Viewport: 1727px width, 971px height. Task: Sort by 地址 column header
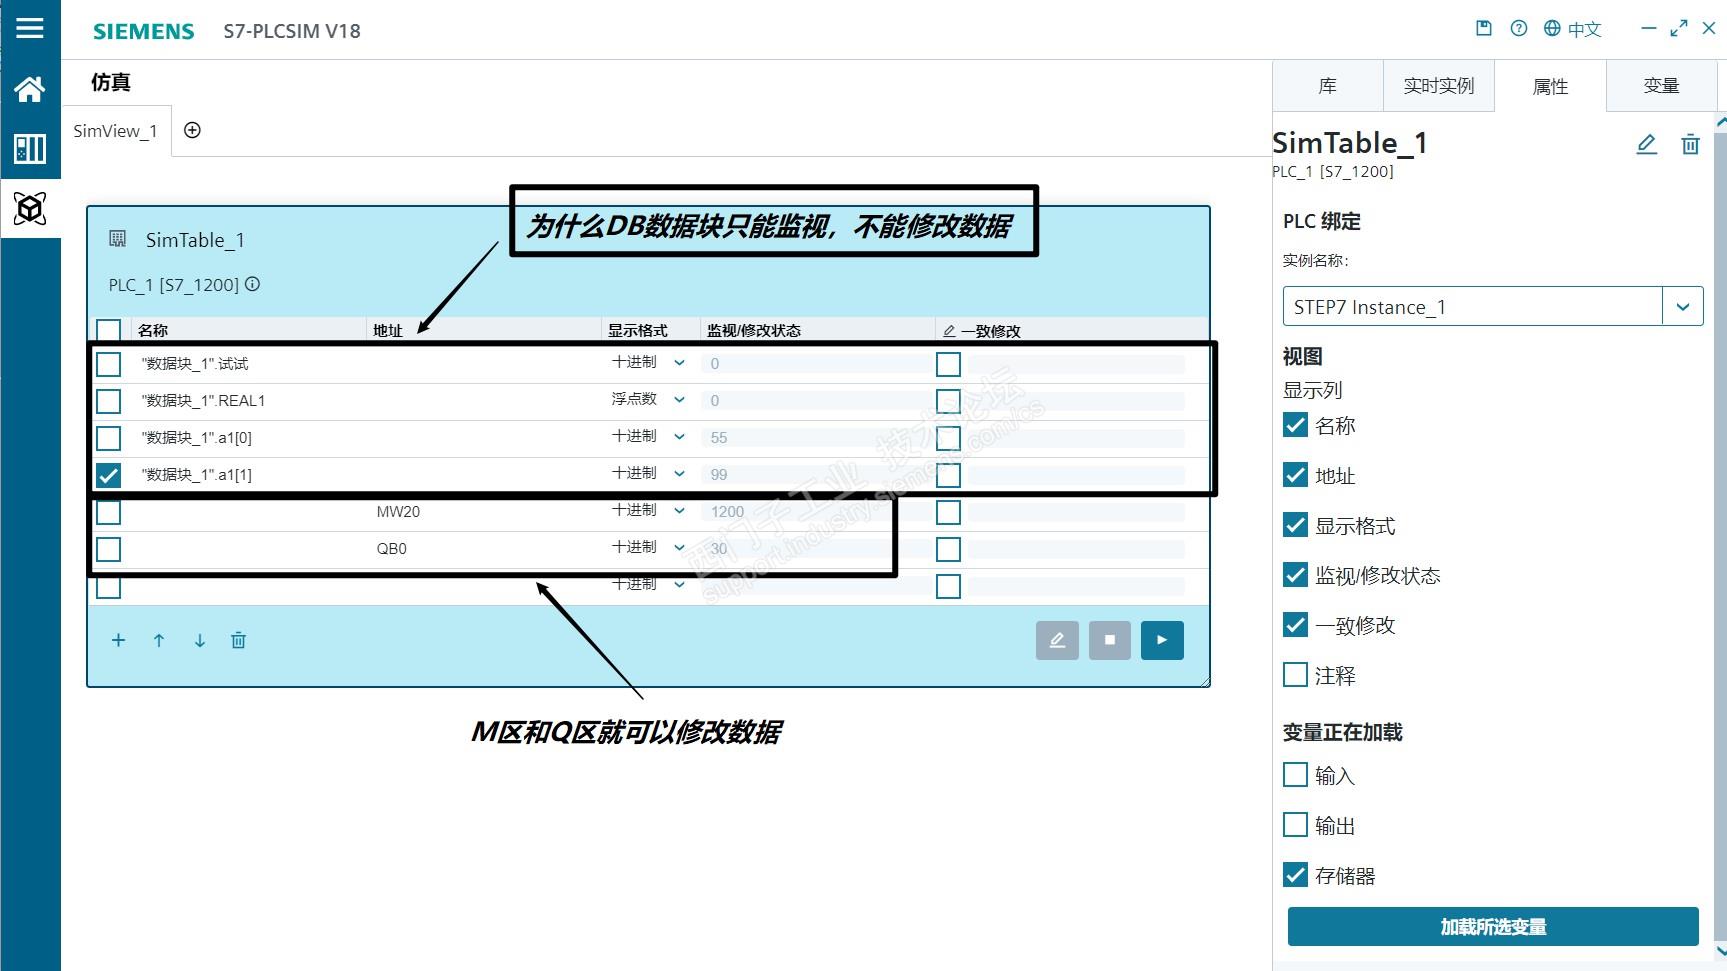point(388,330)
